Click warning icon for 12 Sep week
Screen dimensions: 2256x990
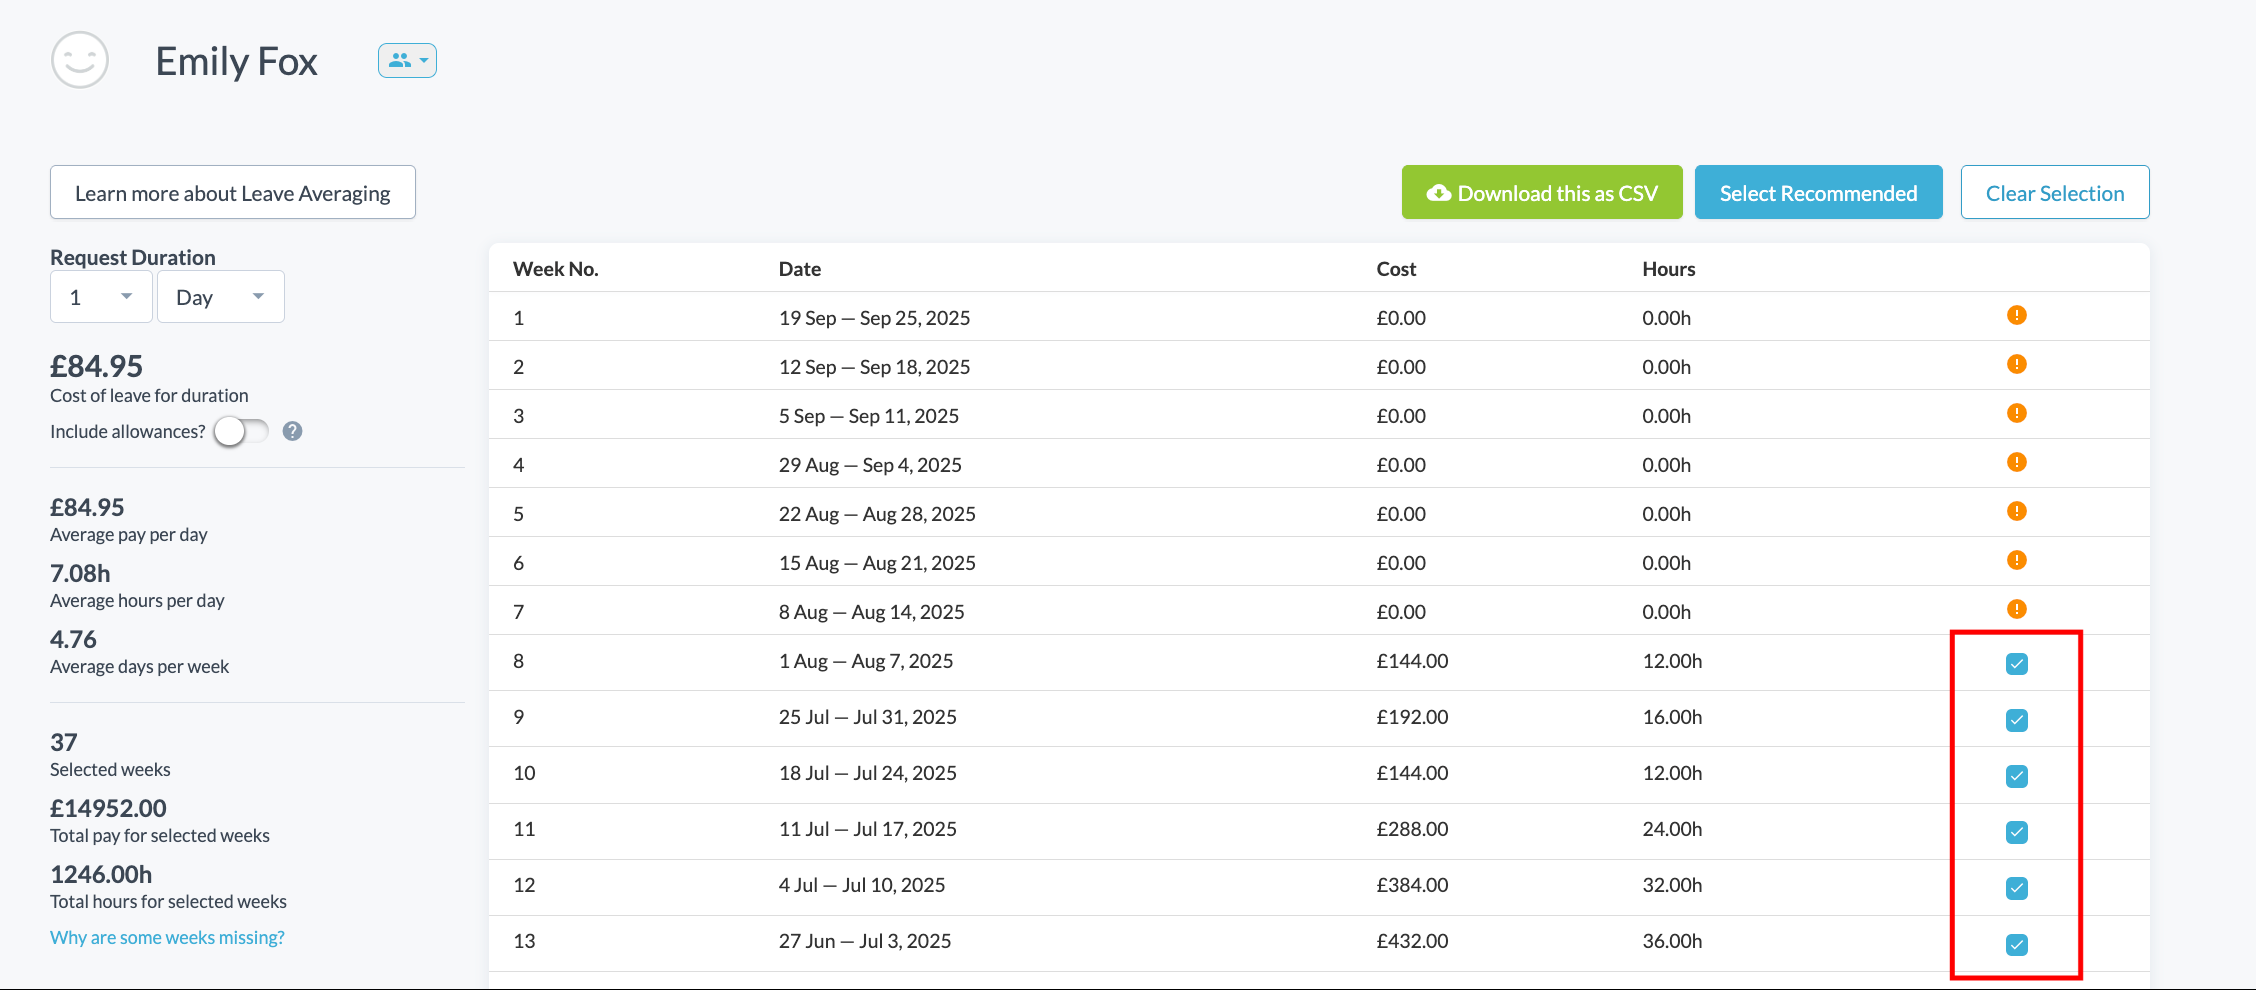pos(2016,365)
